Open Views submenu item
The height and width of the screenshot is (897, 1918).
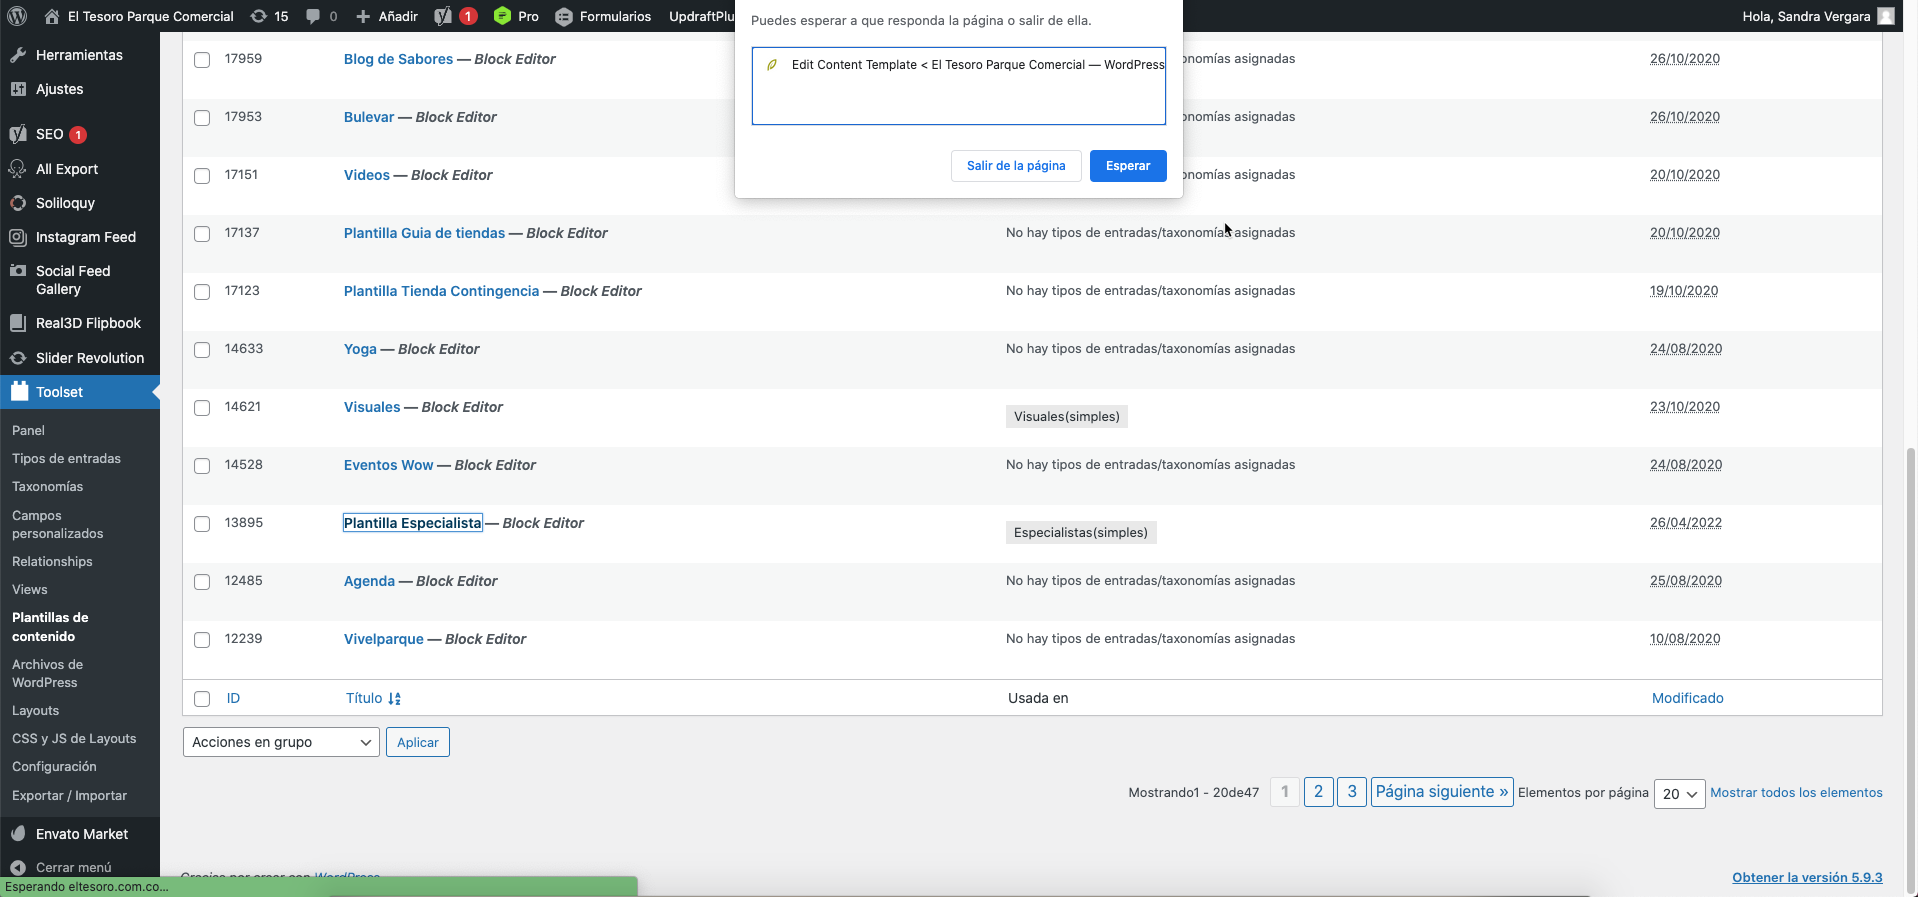[x=30, y=589]
